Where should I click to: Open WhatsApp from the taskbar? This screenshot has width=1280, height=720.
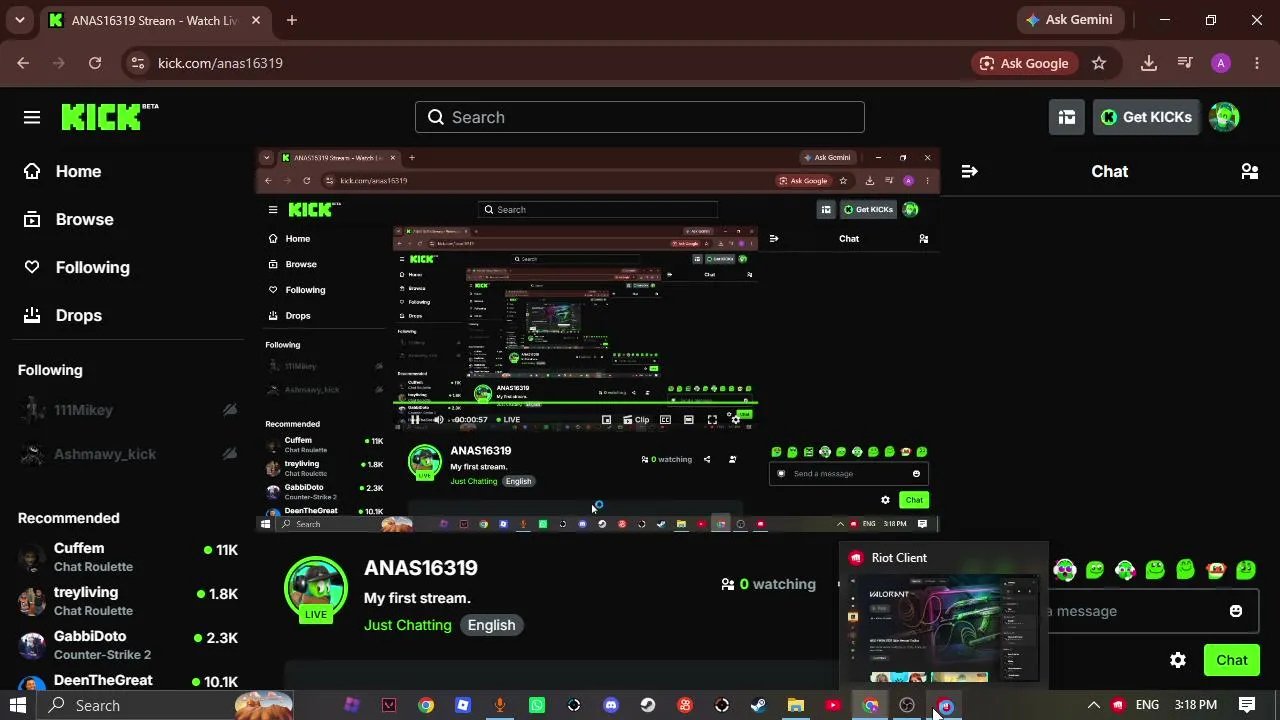tap(537, 705)
